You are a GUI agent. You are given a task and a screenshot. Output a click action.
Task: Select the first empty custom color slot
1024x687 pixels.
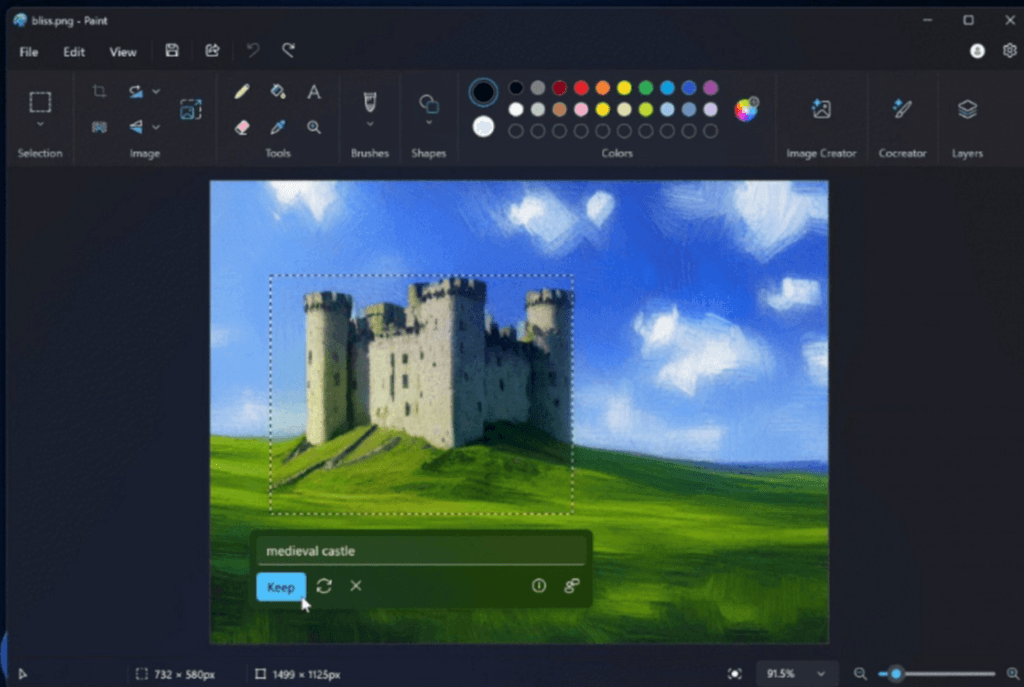pos(516,131)
